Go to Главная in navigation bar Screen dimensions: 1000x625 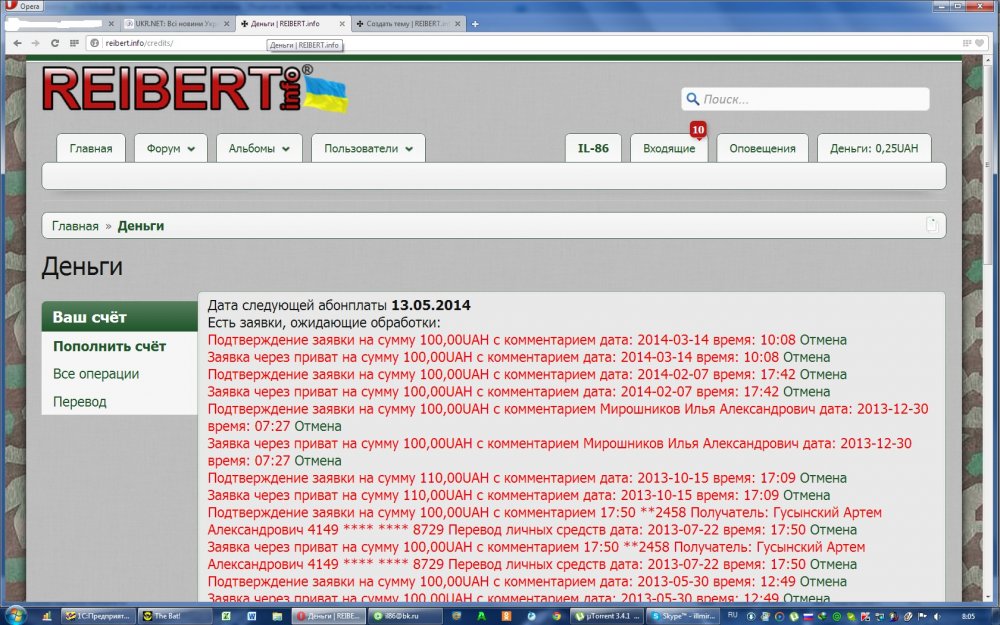(x=91, y=148)
